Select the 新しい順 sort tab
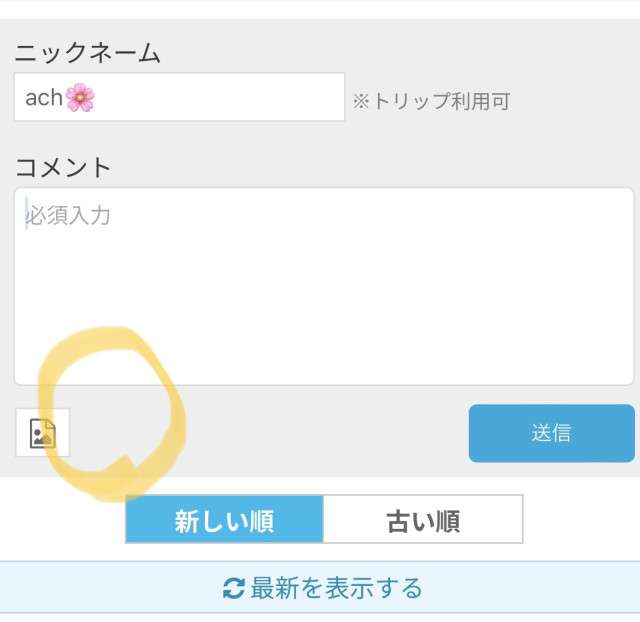Image resolution: width=640 pixels, height=622 pixels. coord(224,520)
